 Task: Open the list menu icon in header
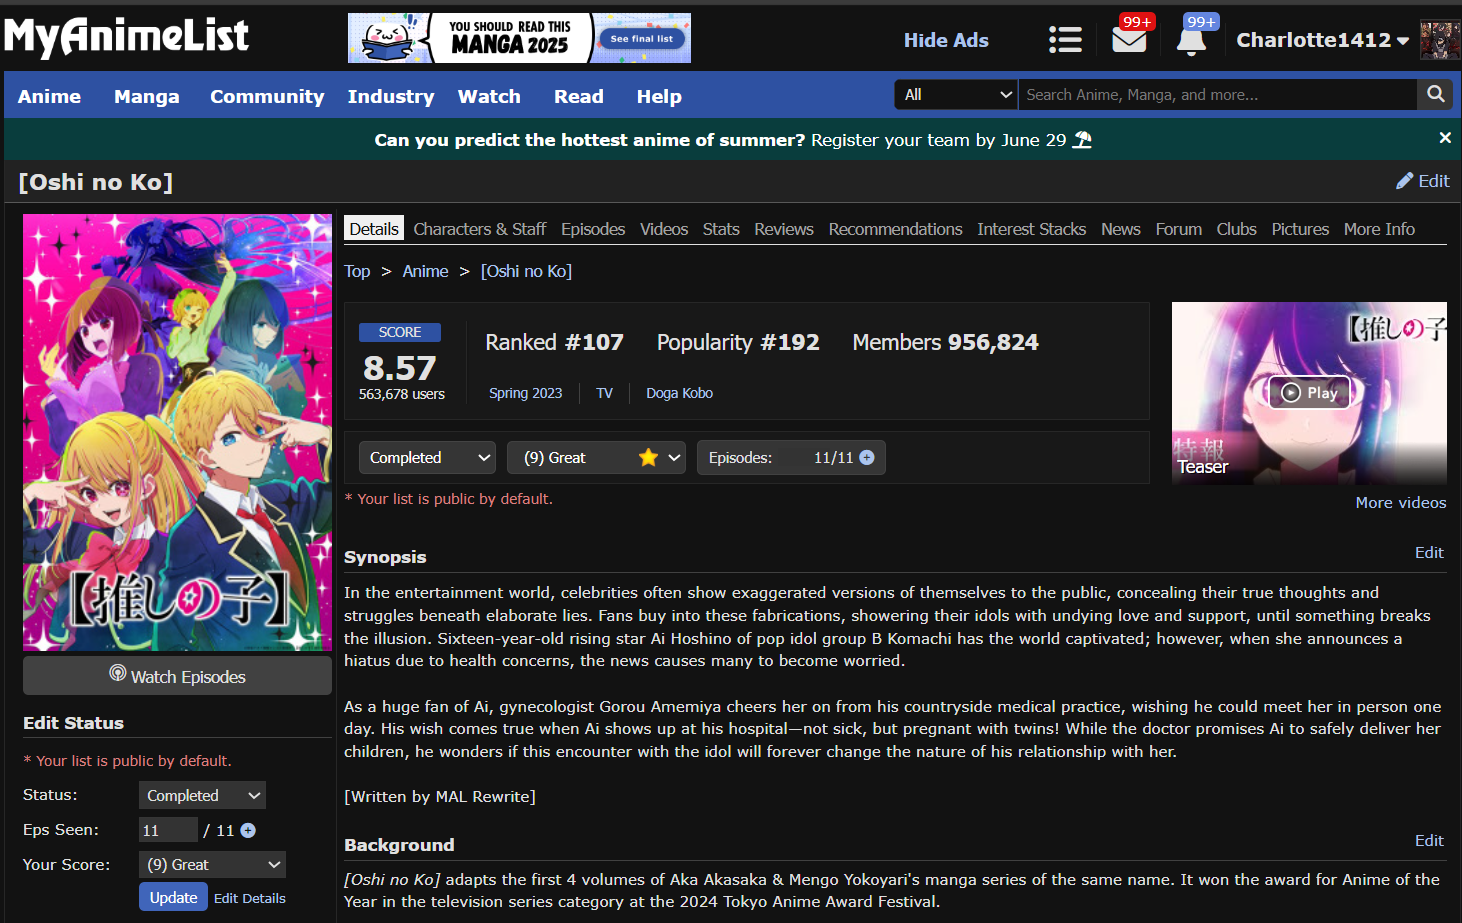pyautogui.click(x=1065, y=40)
